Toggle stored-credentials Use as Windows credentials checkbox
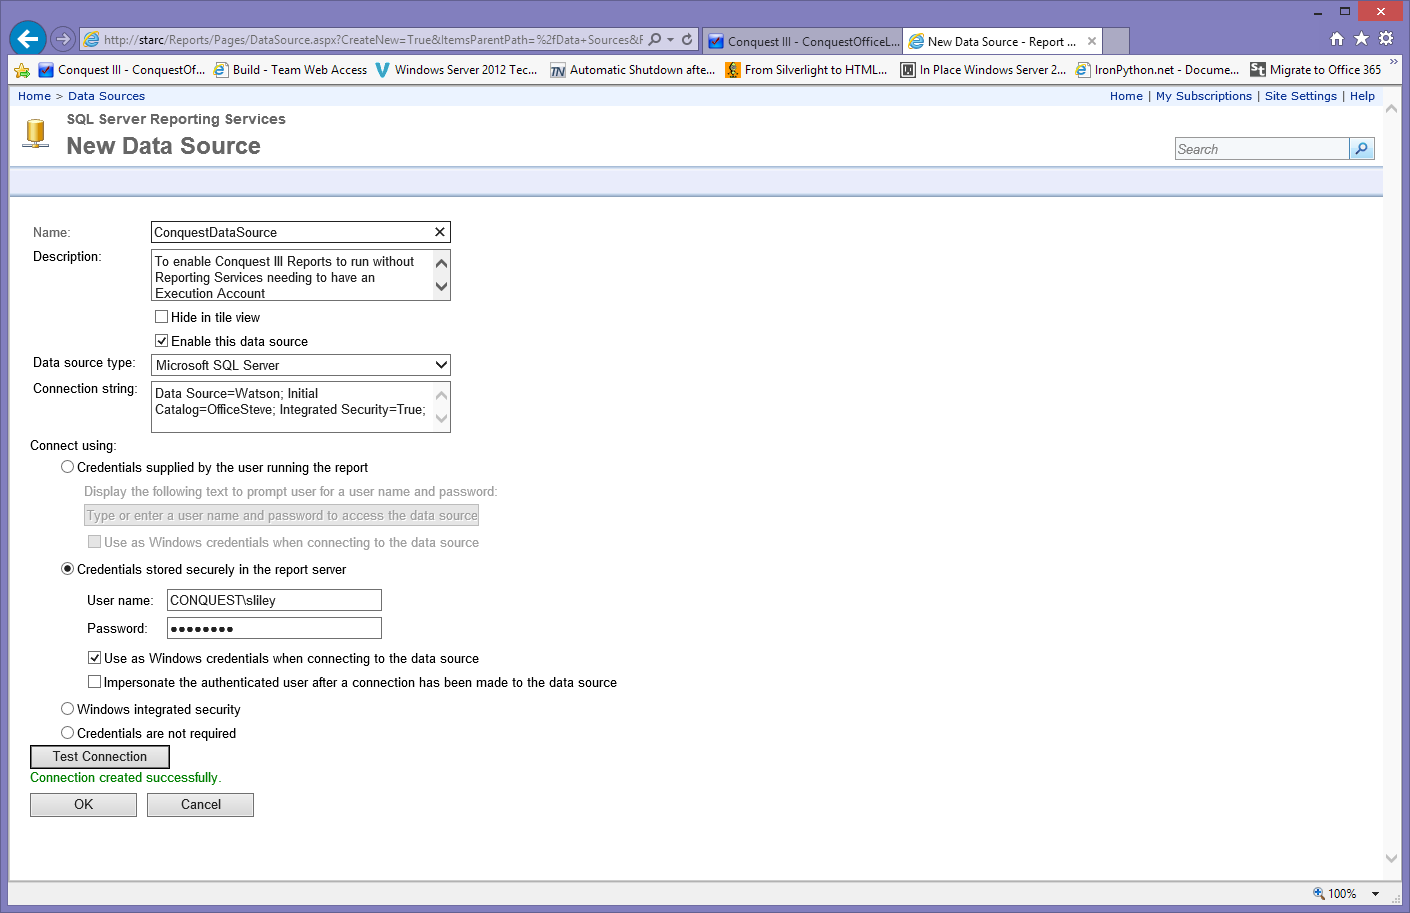 pyautogui.click(x=95, y=658)
